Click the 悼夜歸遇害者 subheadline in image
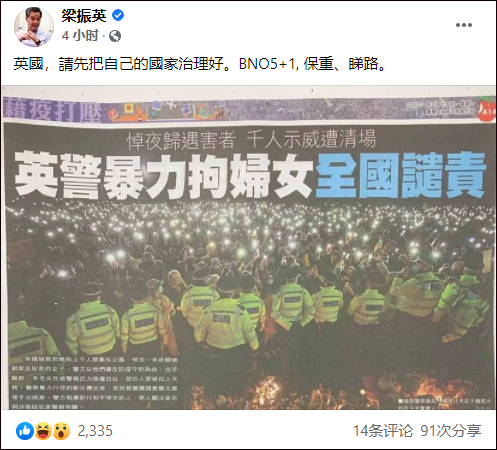 (181, 140)
